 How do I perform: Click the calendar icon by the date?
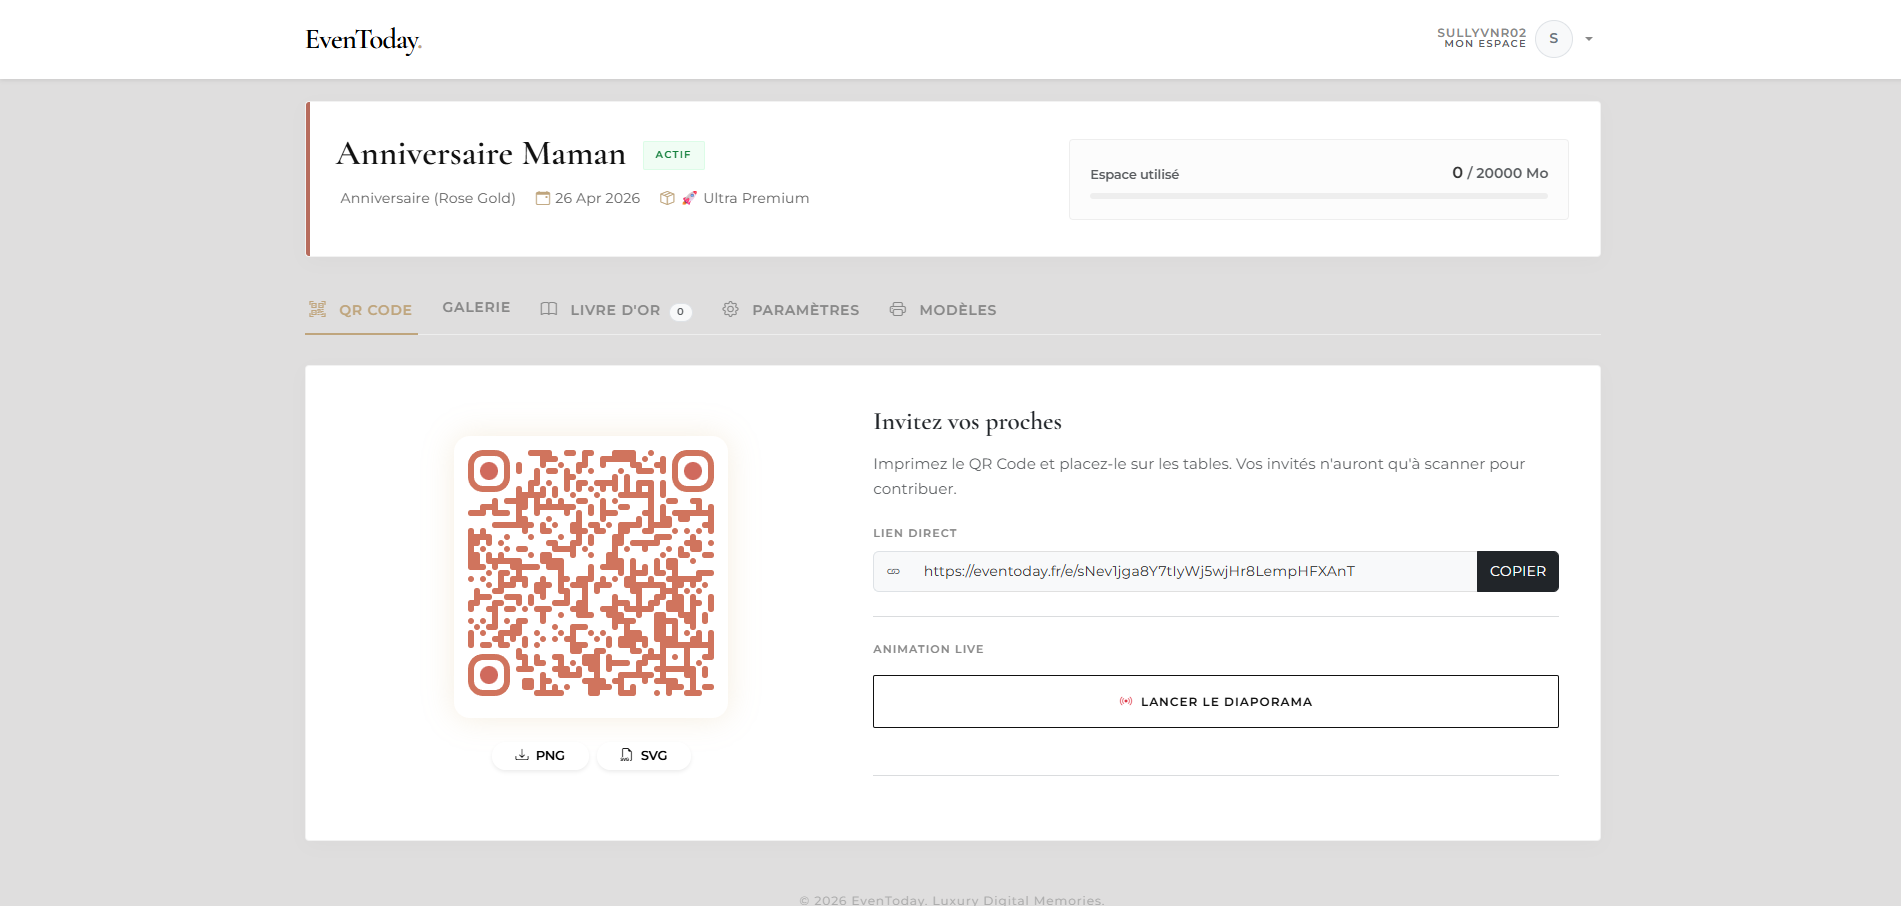click(543, 198)
